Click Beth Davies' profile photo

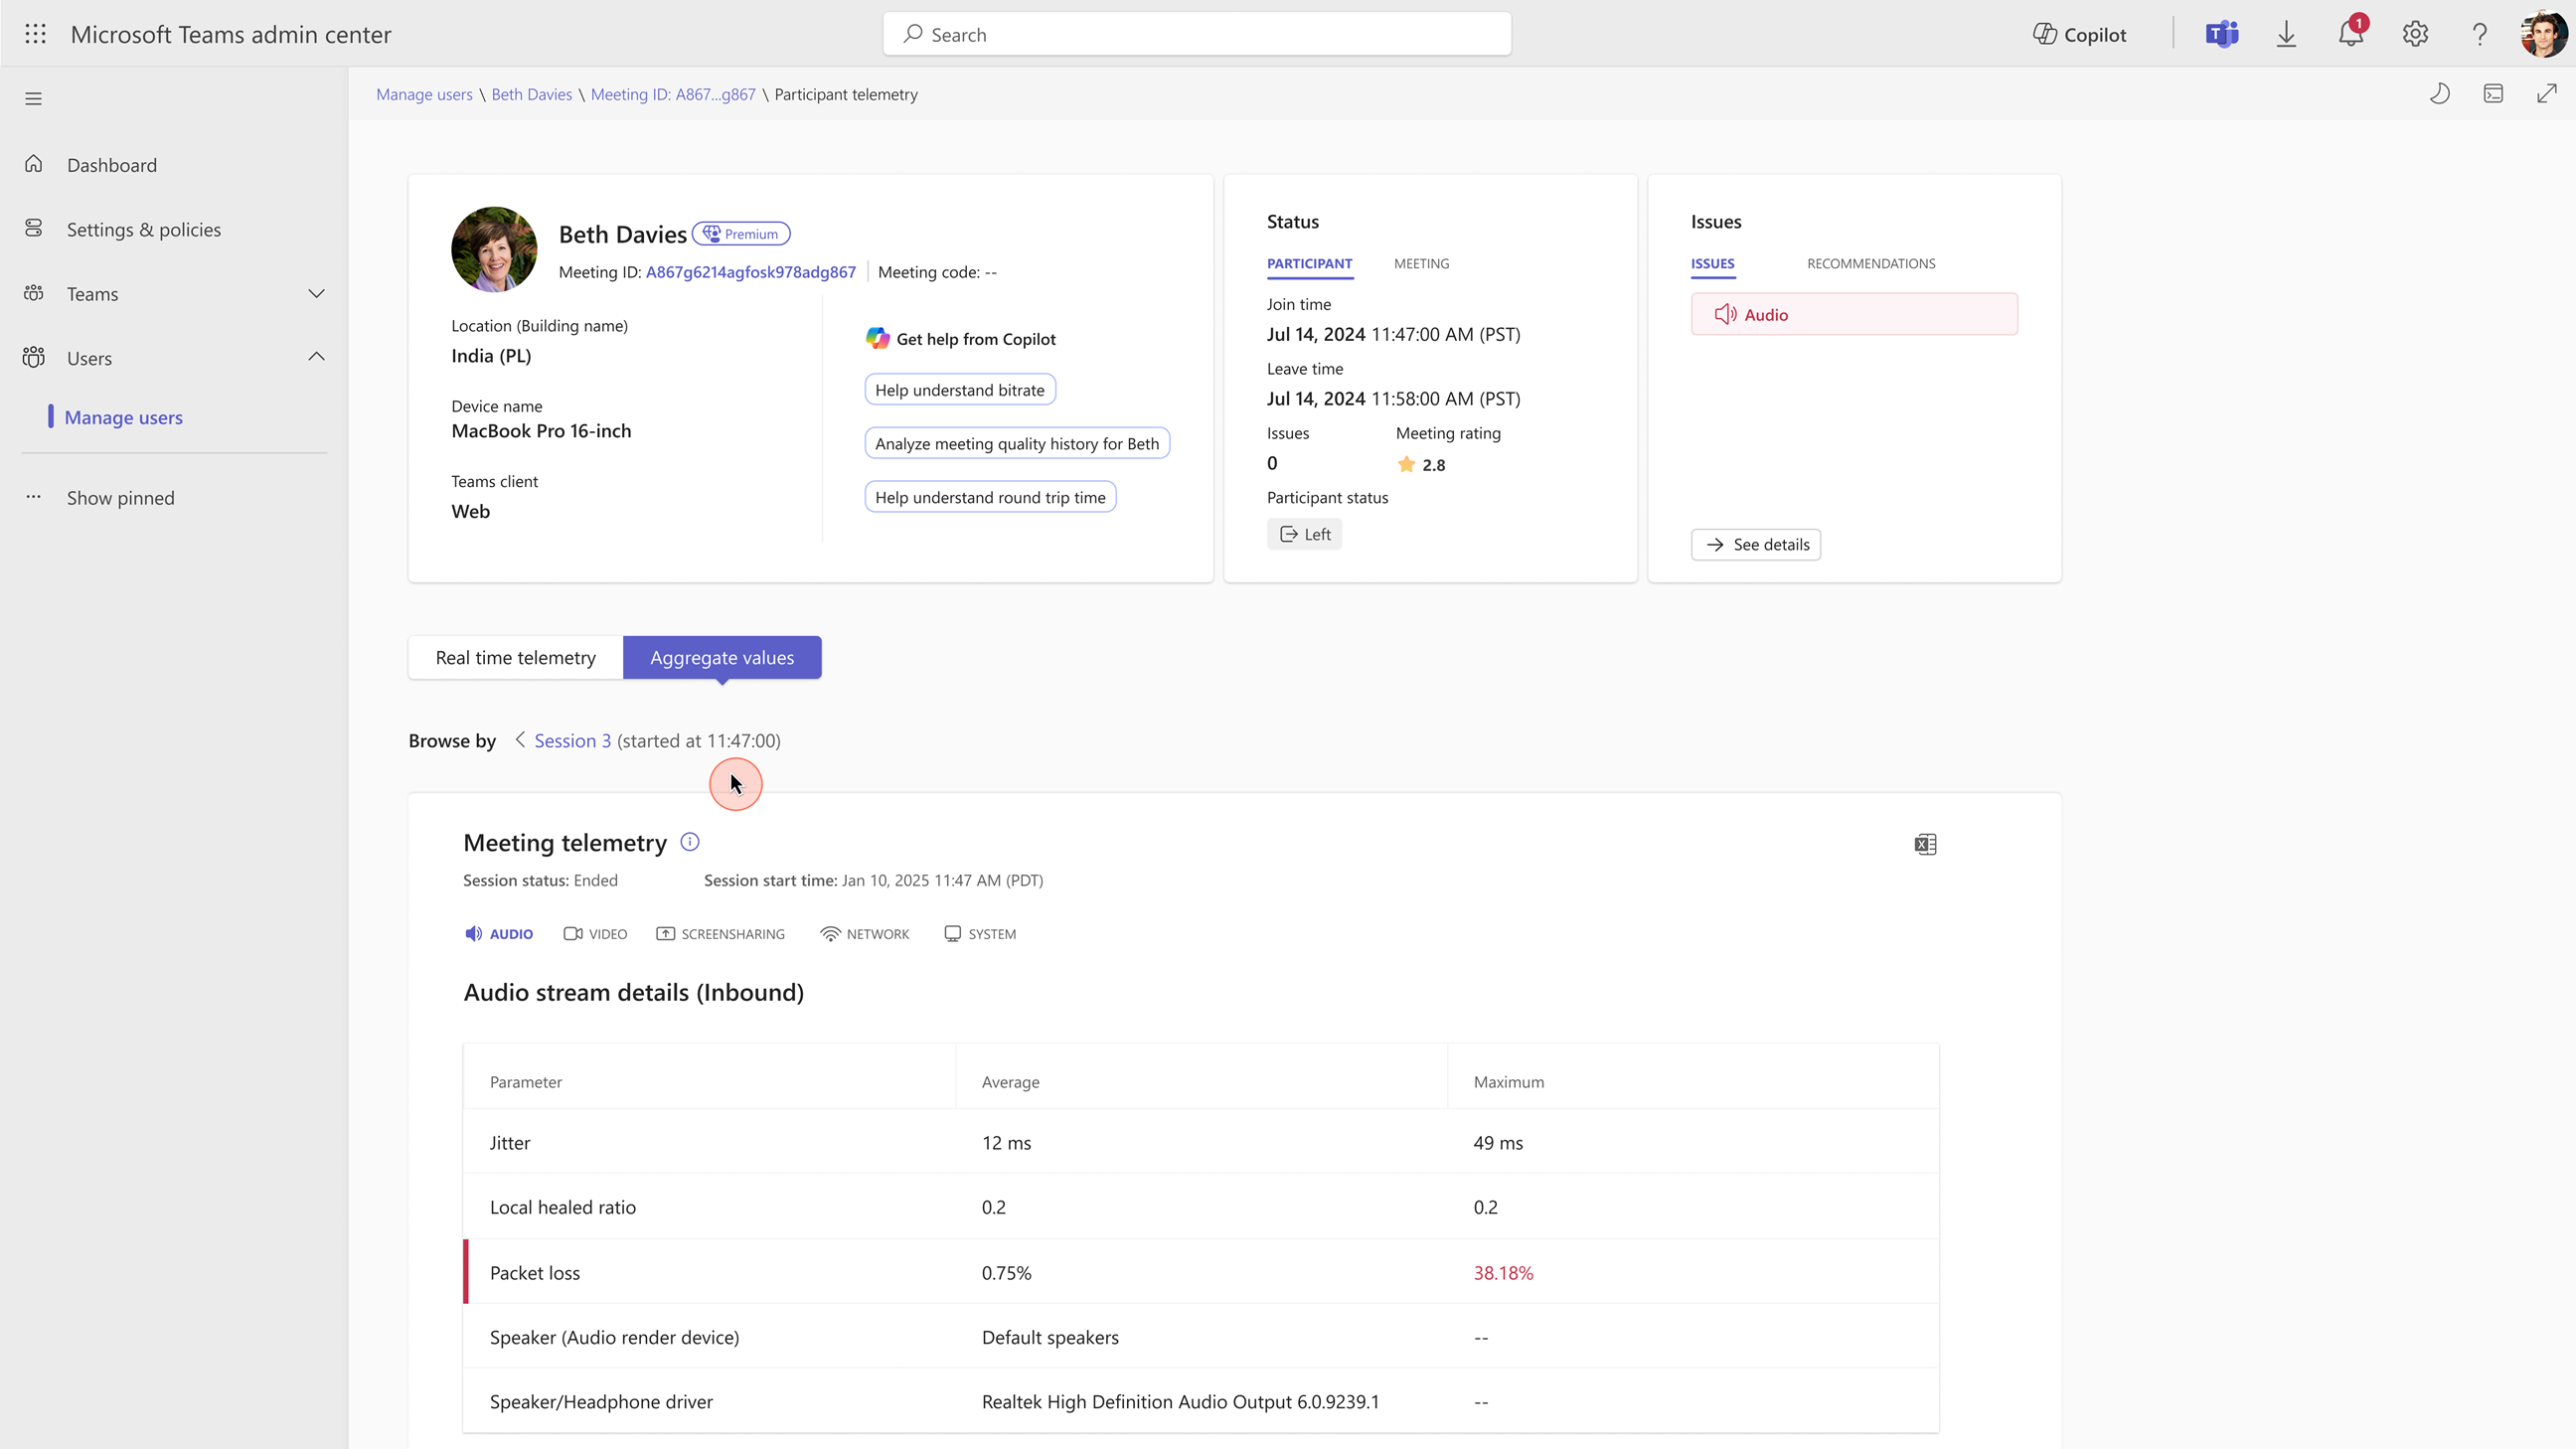[494, 249]
